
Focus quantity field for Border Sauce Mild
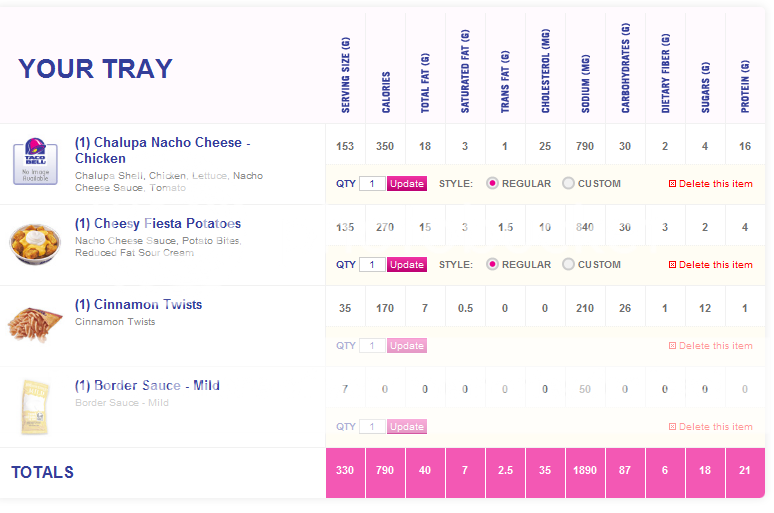372,427
